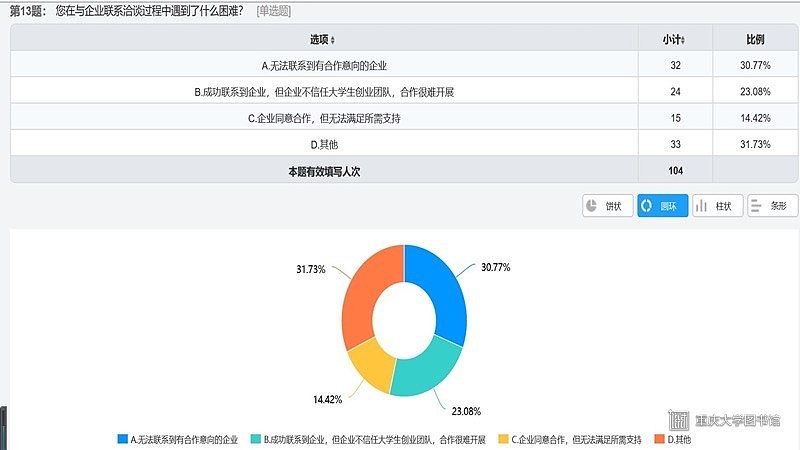The height and width of the screenshot is (450, 800).
Task: Switch chart to 饼状 pie view
Action: point(607,206)
